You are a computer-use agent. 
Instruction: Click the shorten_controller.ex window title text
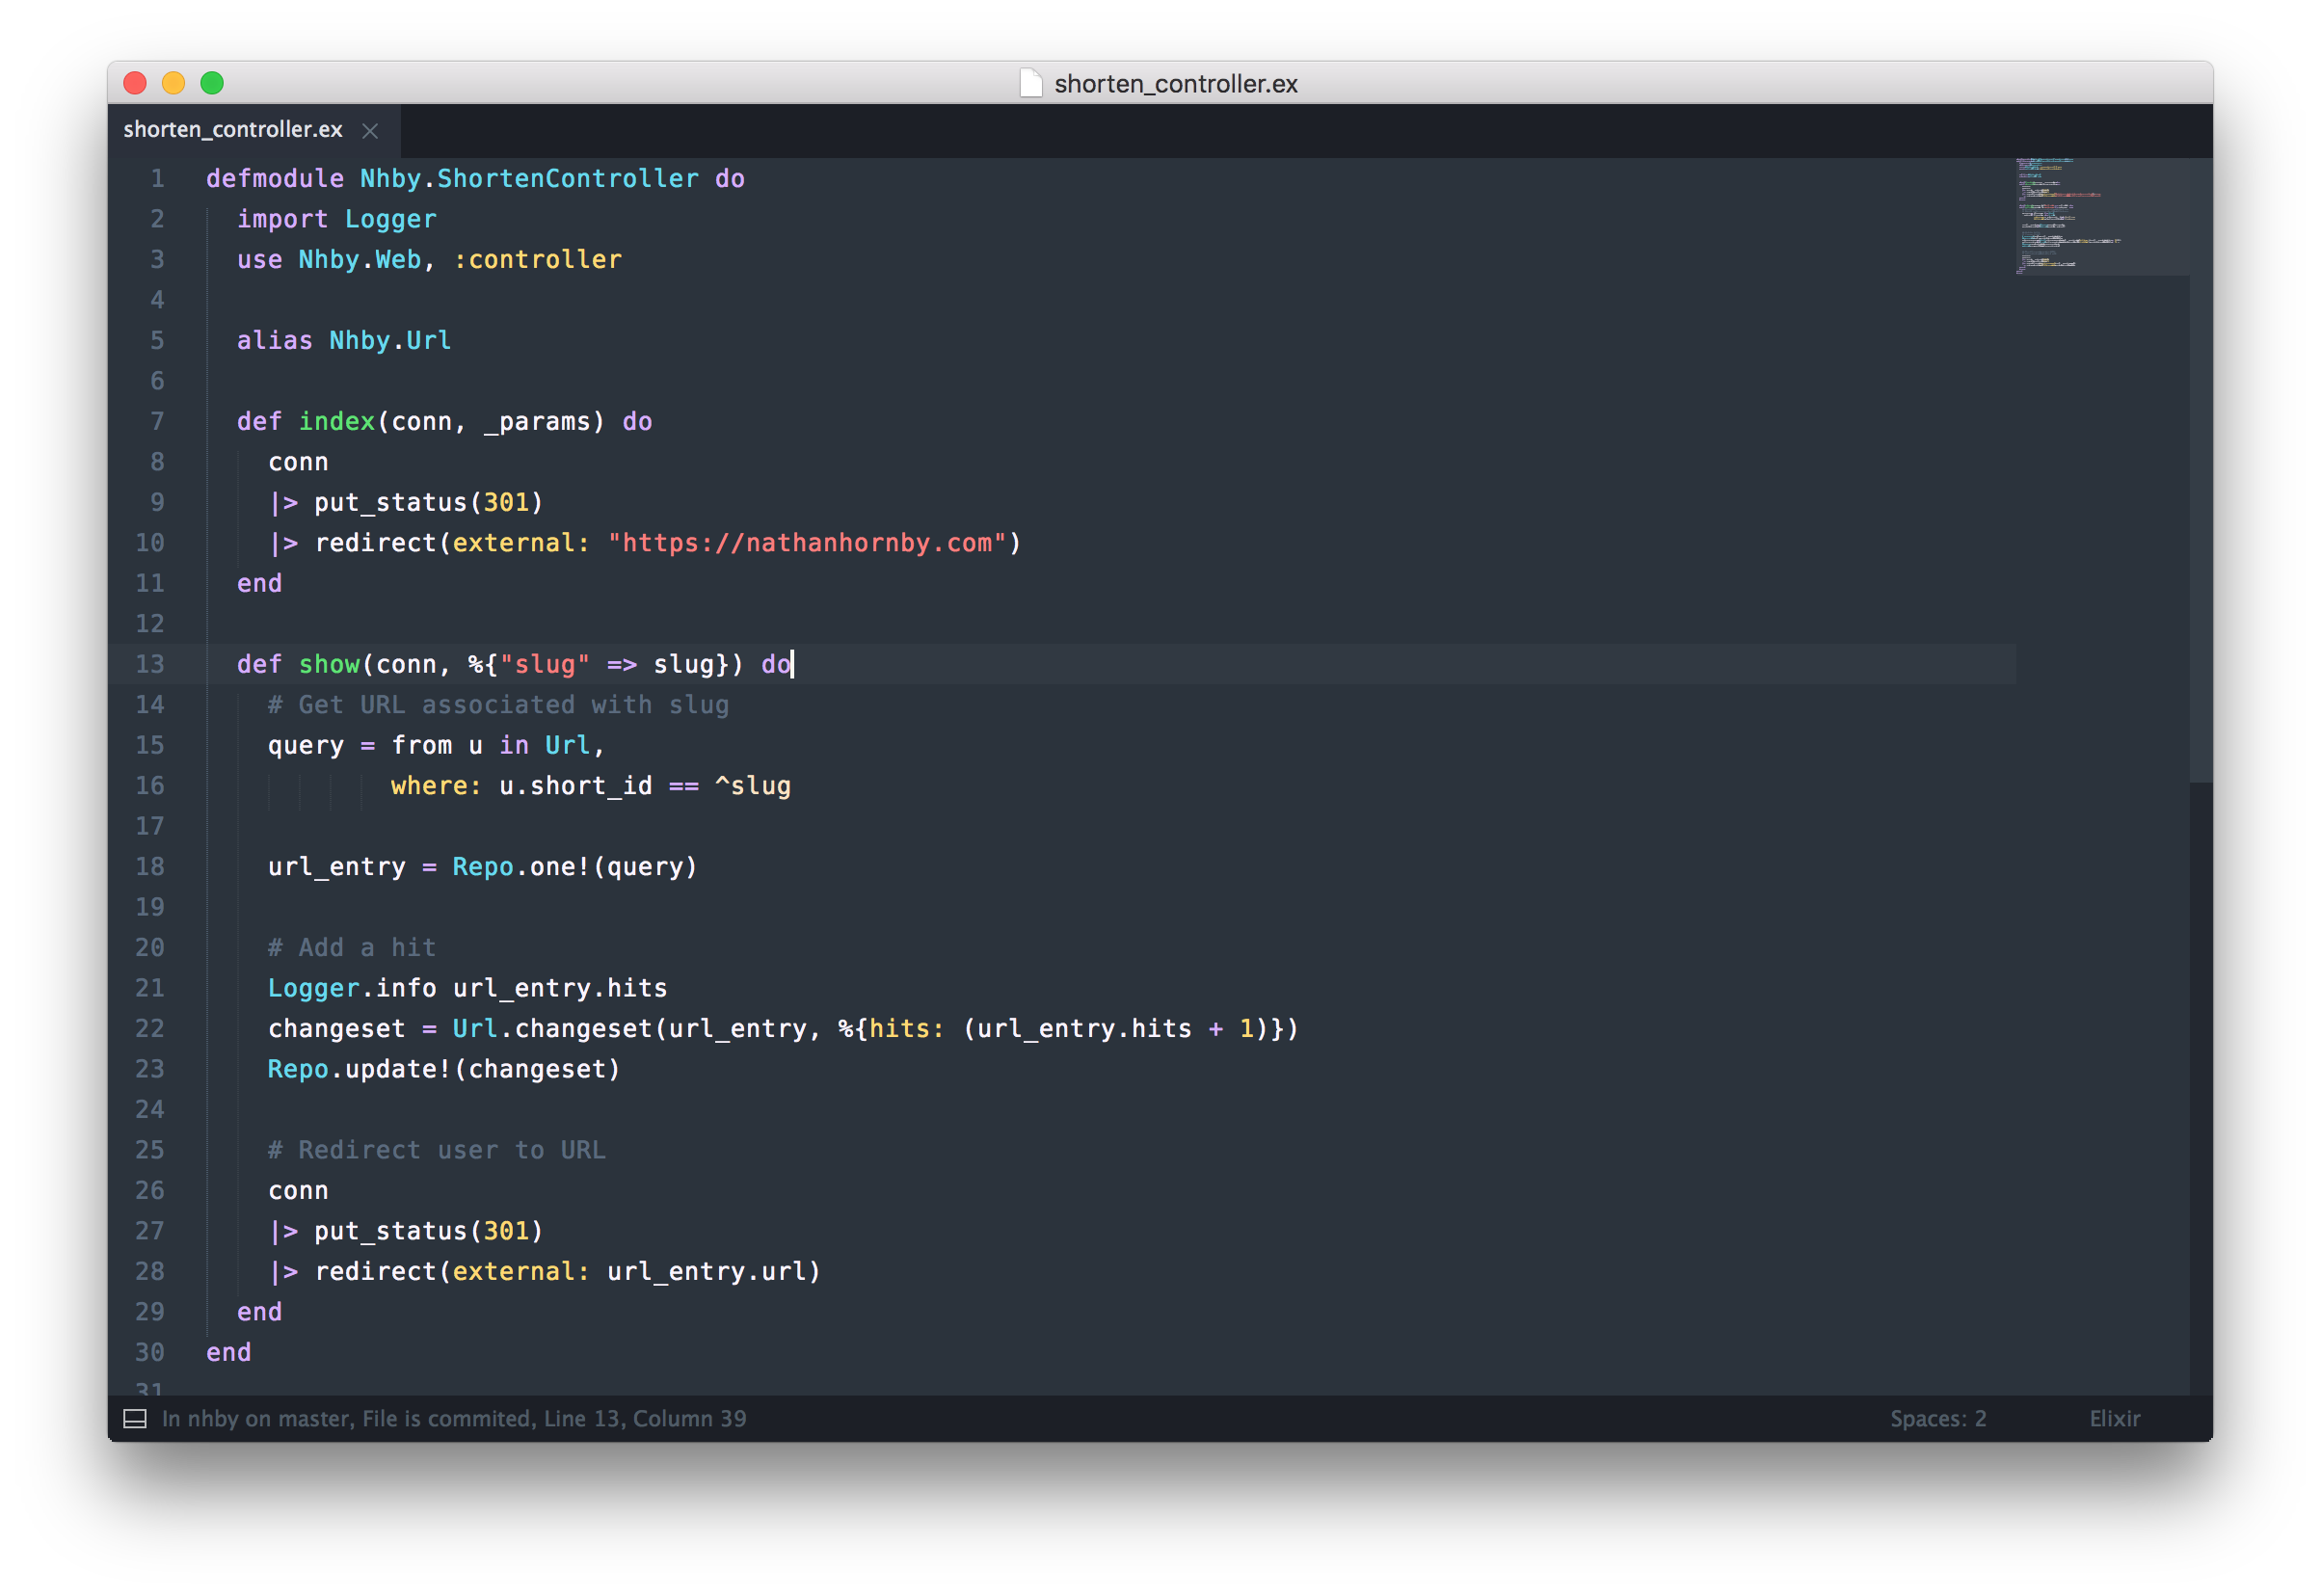pos(1175,84)
